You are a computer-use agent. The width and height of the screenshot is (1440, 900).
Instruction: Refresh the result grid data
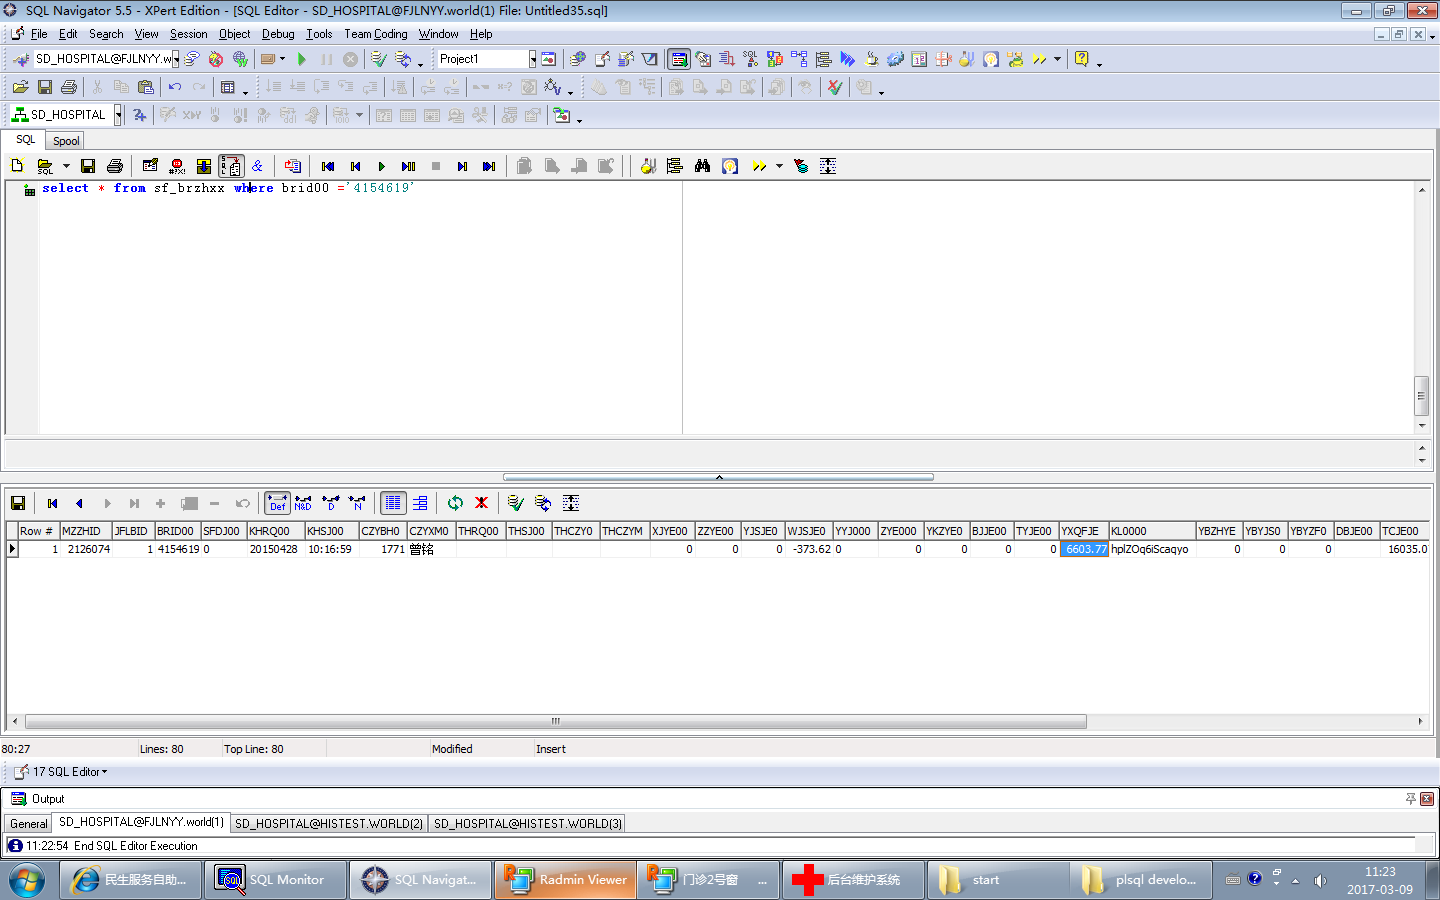click(455, 503)
